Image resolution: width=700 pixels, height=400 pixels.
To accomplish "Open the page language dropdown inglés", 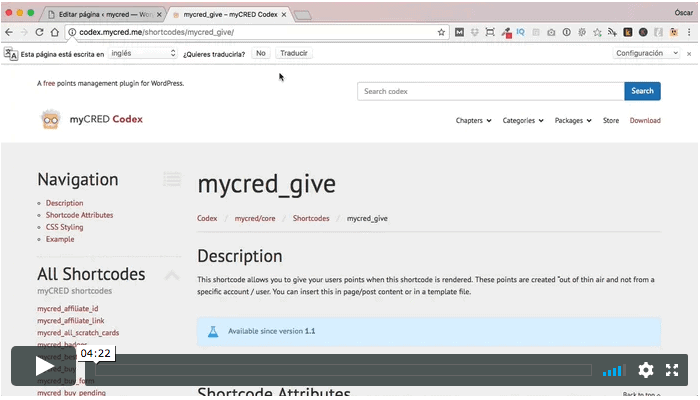I will point(143,53).
